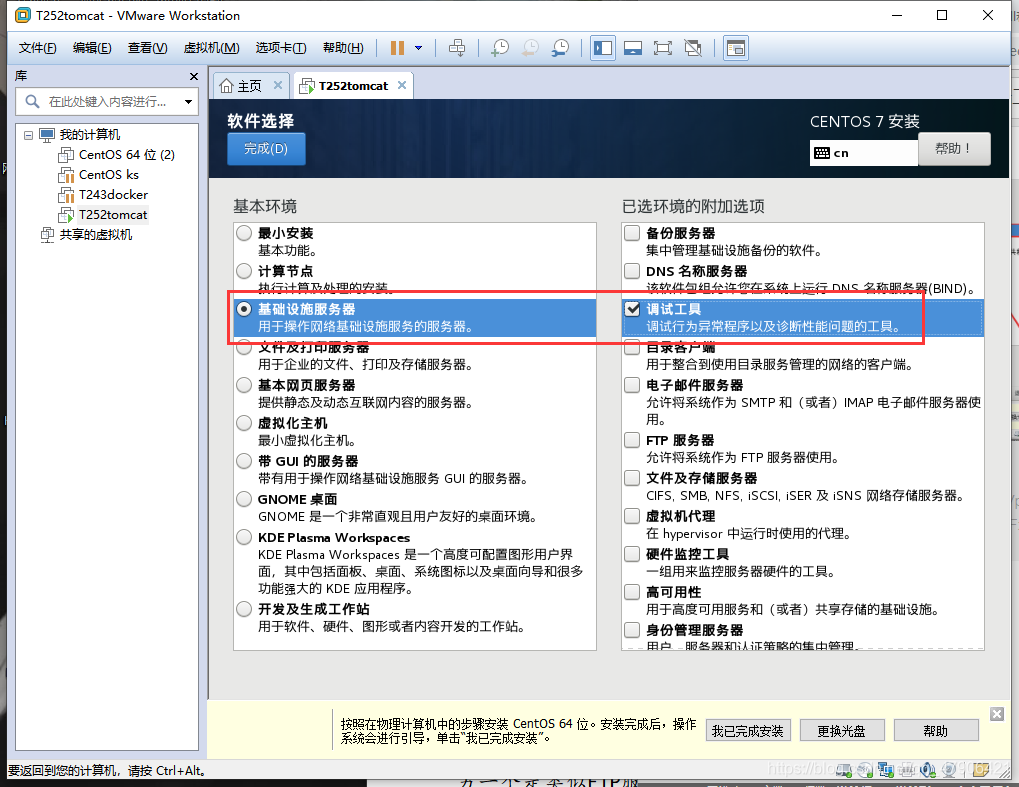Click the thumbnail bar view icon
The height and width of the screenshot is (787, 1019).
click(x=633, y=48)
